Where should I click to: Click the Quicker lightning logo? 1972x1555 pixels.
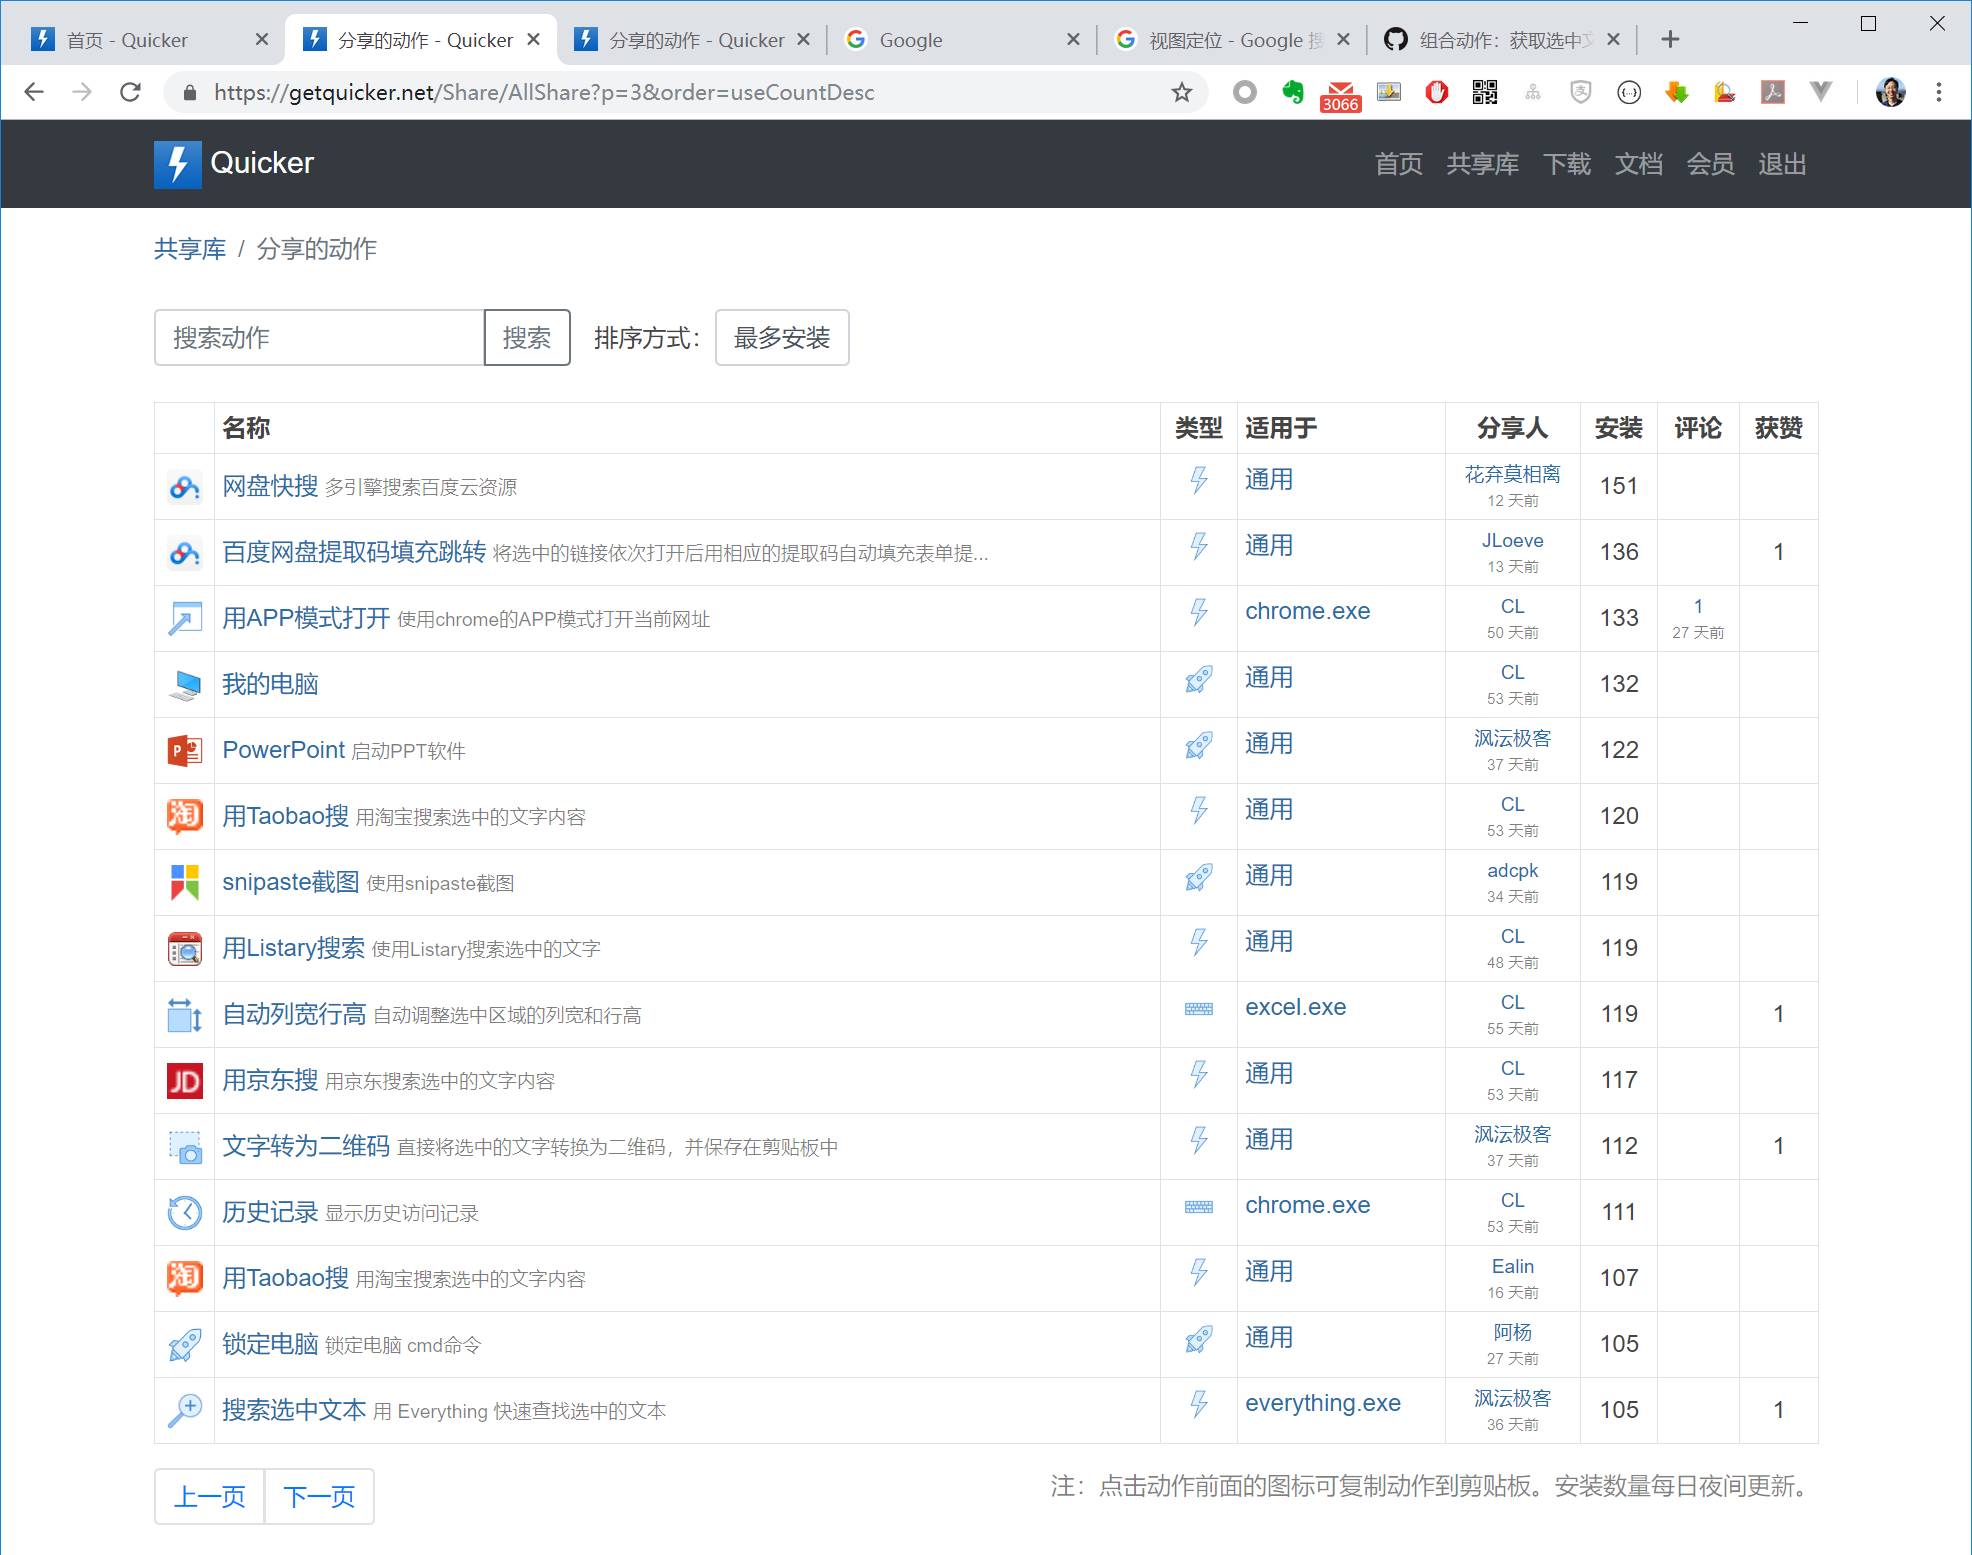pyautogui.click(x=177, y=164)
